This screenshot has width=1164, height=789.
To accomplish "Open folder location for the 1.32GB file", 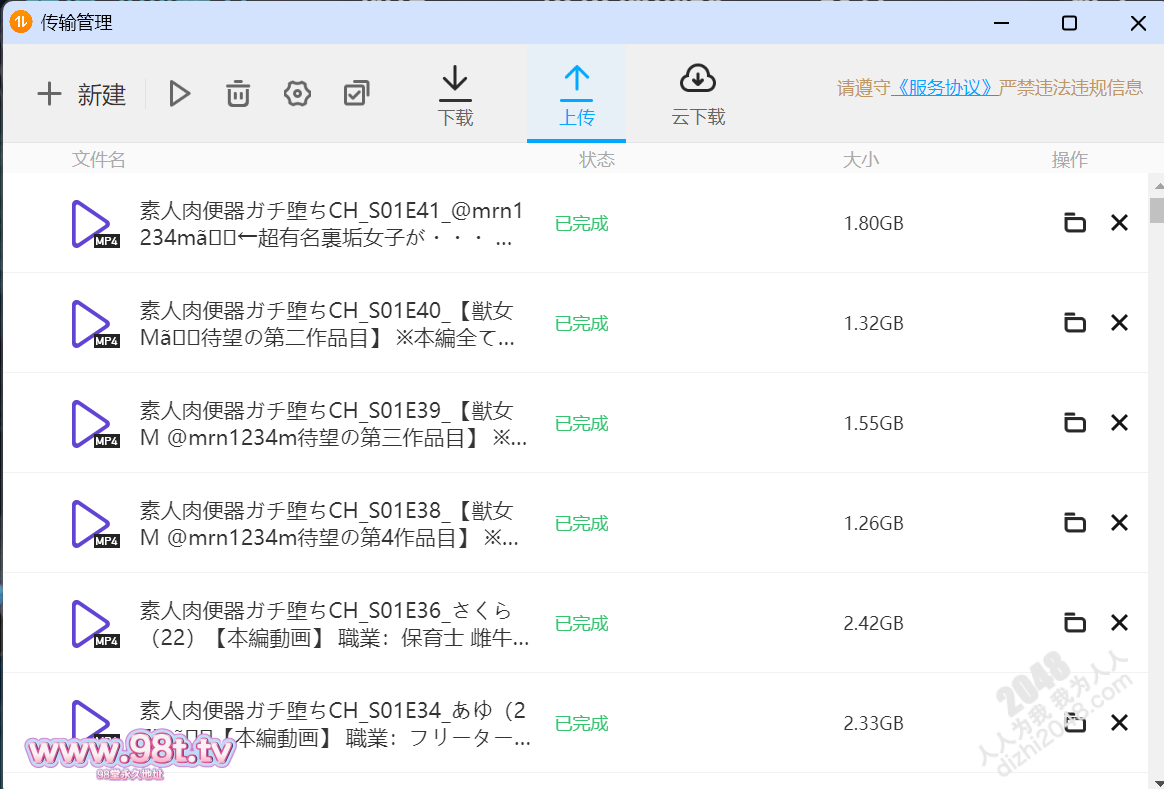I will pyautogui.click(x=1075, y=323).
